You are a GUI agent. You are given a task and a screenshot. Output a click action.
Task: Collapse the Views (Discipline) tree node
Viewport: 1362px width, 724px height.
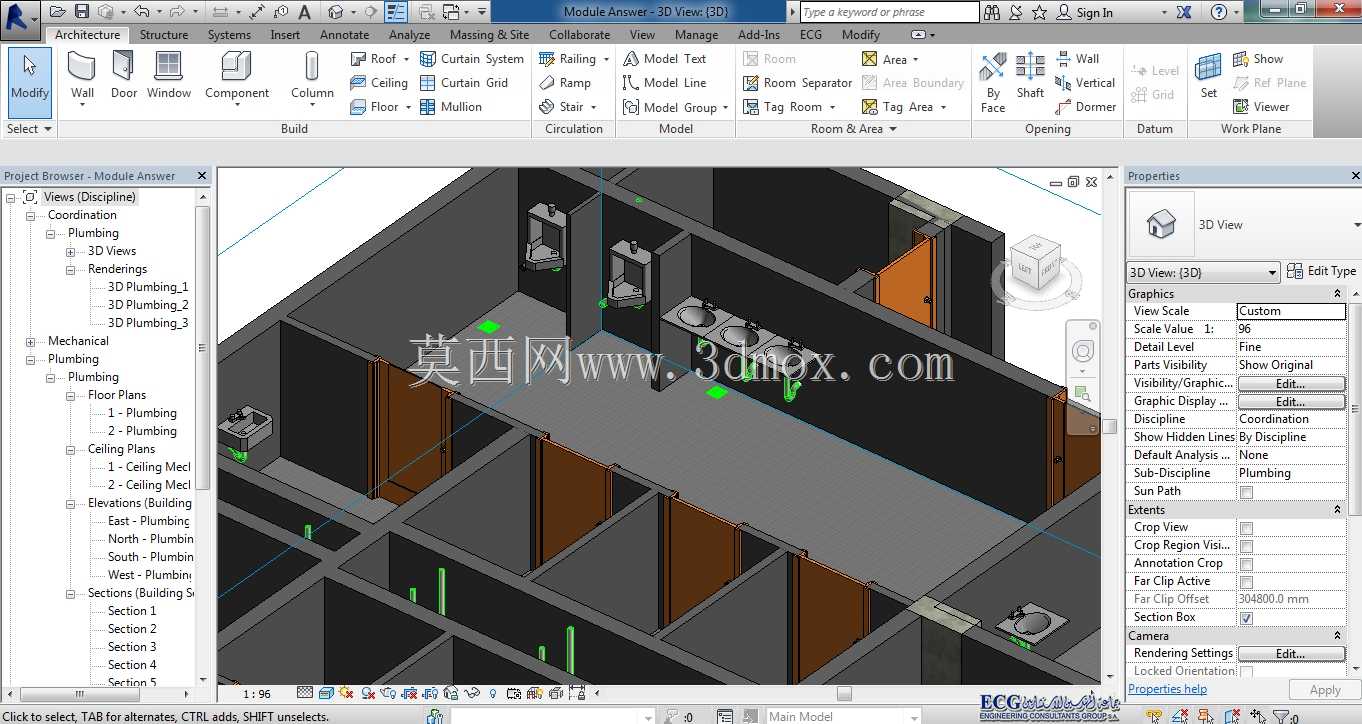tap(10, 197)
